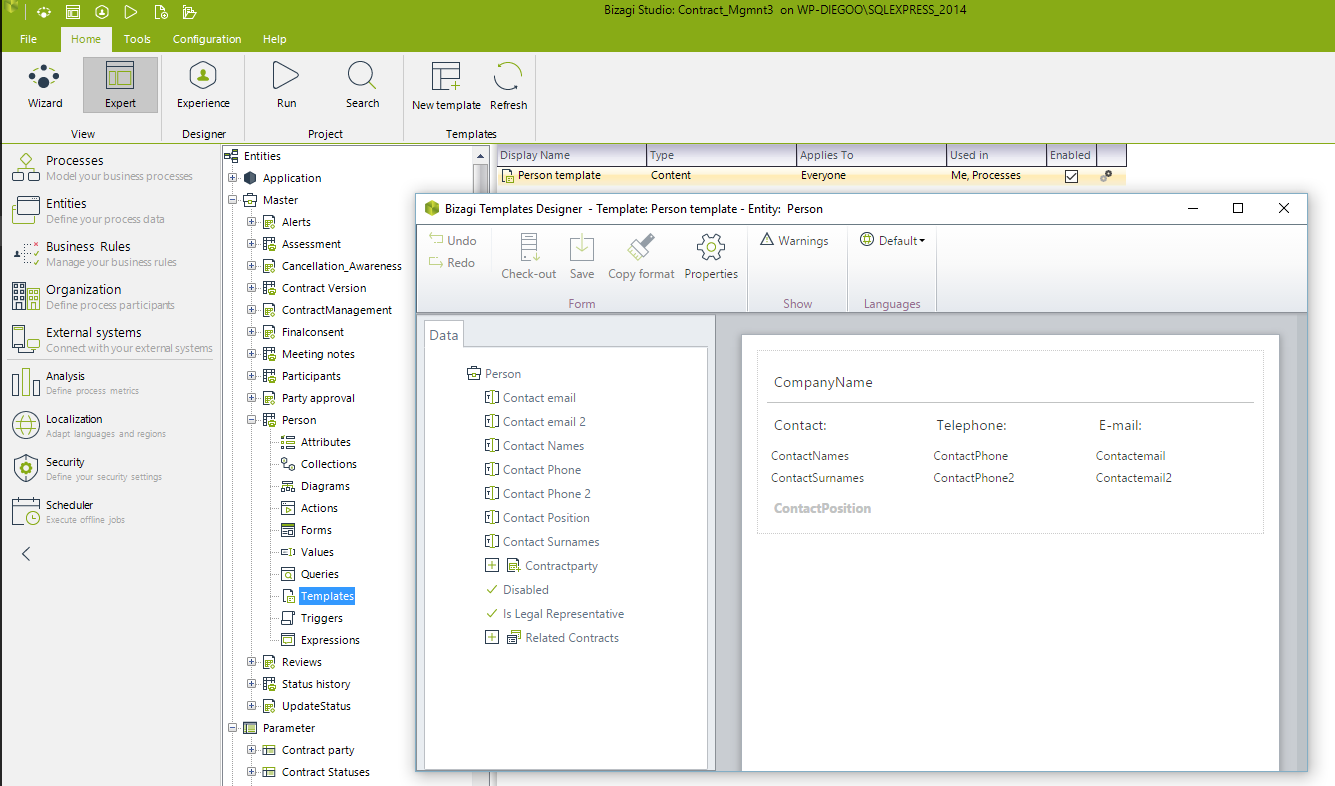Select Forms under Person entity
Viewport: 1335px width, 786px height.
tap(316, 530)
